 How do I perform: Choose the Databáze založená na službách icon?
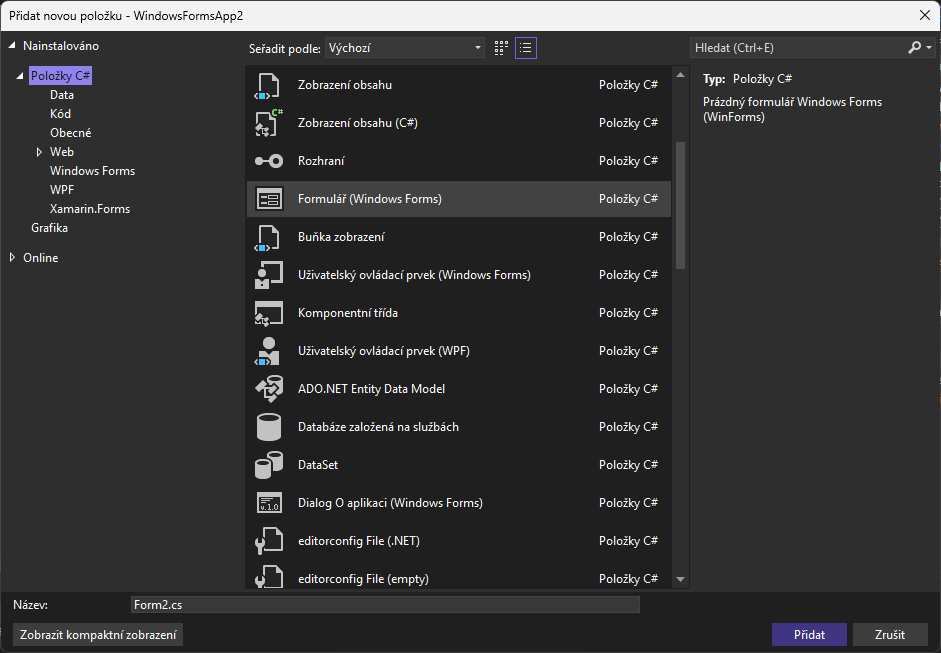tap(269, 427)
